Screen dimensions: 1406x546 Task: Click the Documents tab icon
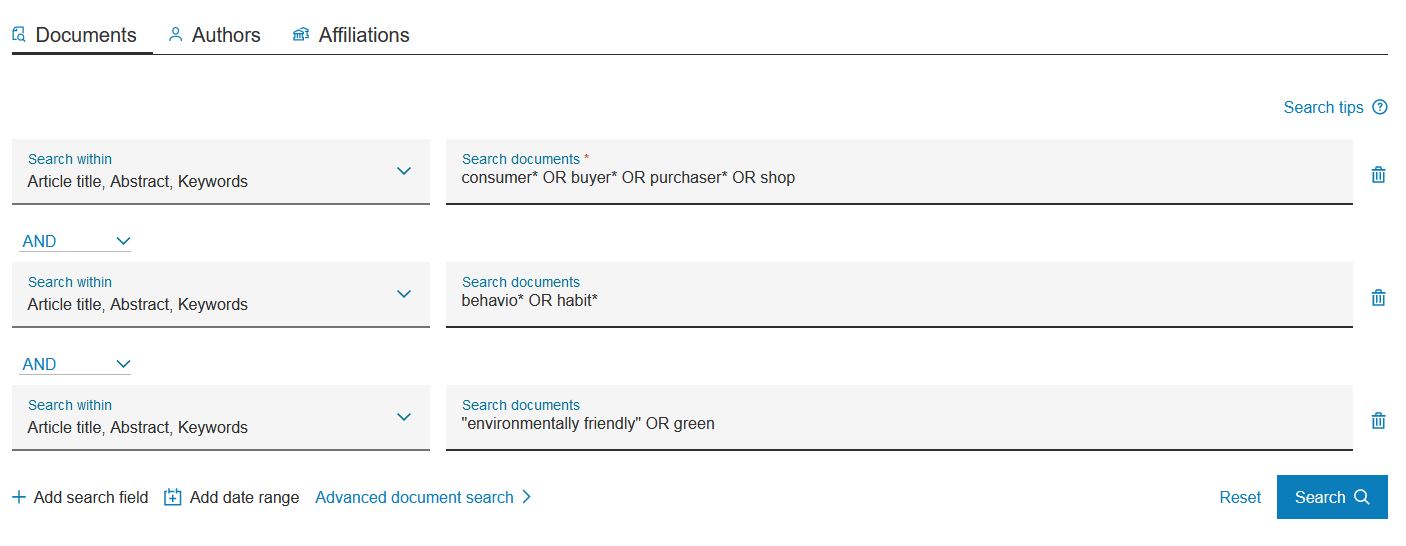coord(19,34)
